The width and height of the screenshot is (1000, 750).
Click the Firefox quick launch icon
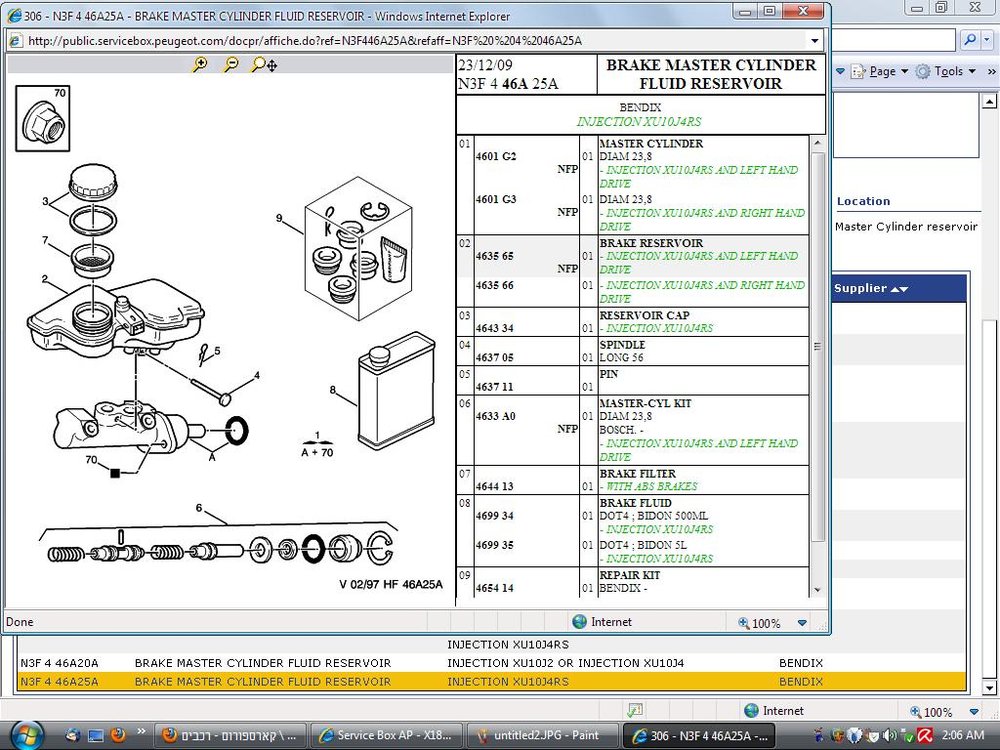pos(118,735)
